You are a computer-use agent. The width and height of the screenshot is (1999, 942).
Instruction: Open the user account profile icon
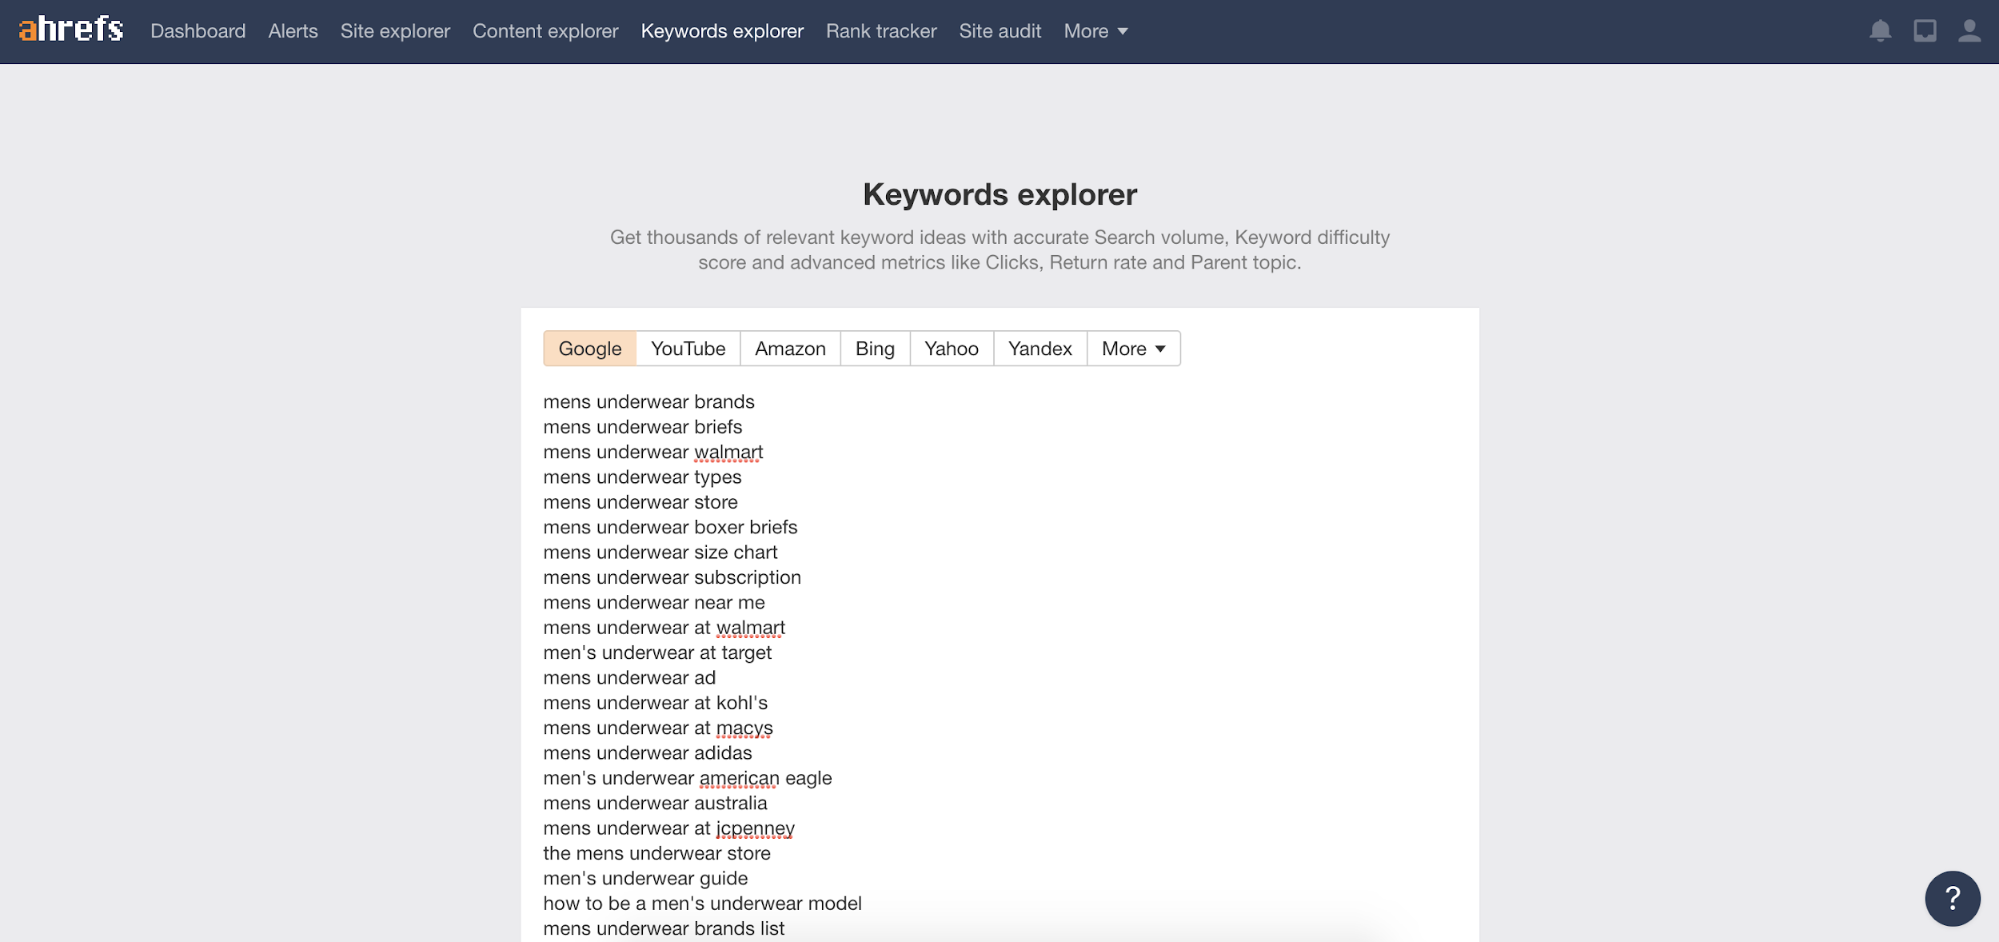(1969, 31)
